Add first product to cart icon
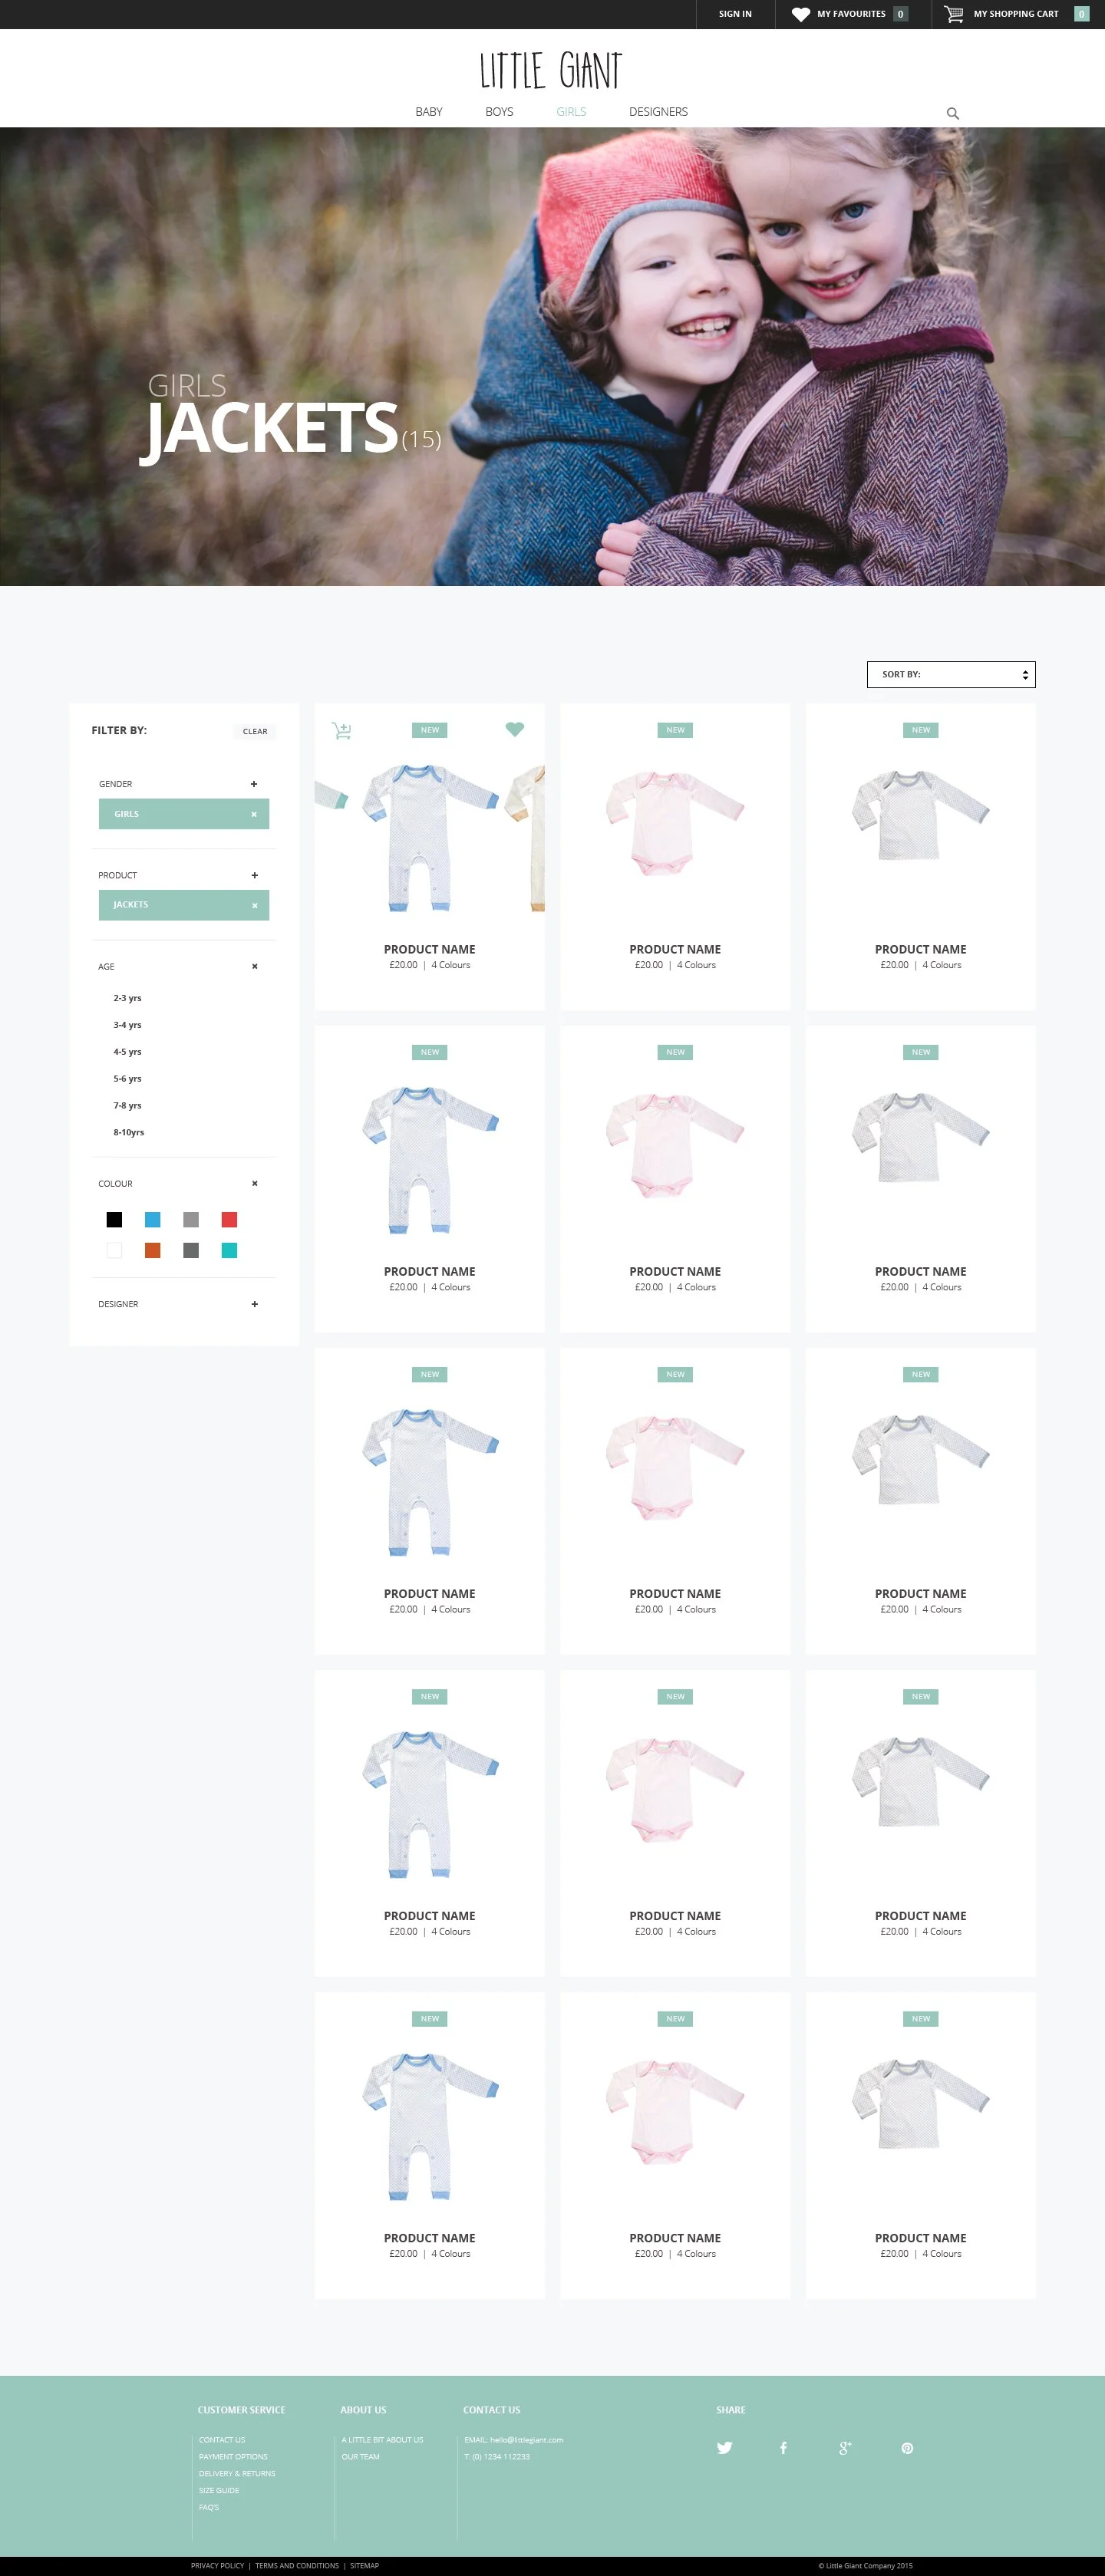This screenshot has width=1105, height=2576. pos(342,731)
